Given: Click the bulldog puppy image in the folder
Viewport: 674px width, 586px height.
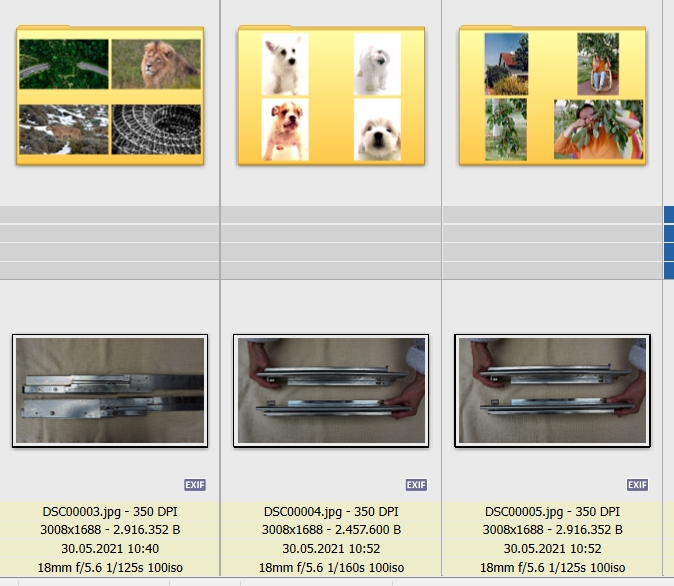Looking at the screenshot, I should [x=285, y=129].
